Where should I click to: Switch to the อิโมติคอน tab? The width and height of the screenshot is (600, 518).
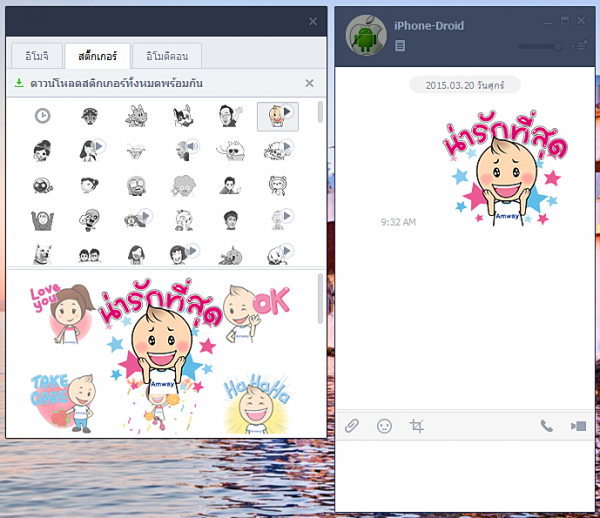click(167, 56)
